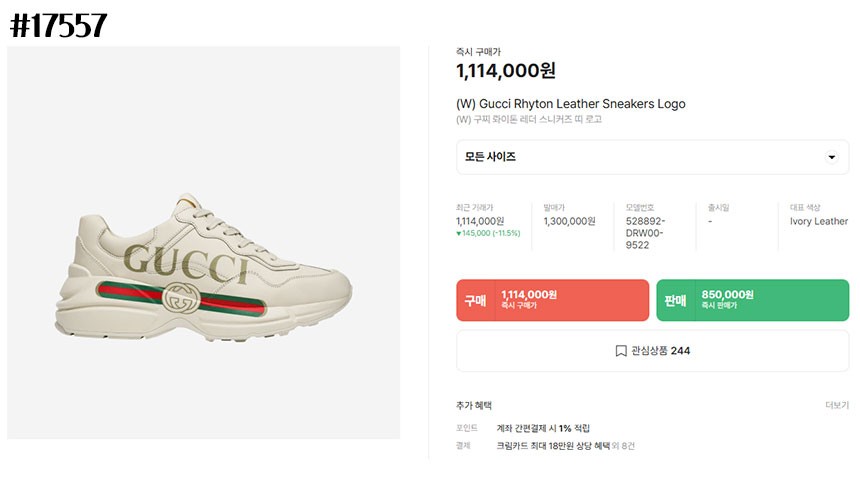Image resolution: width=860 pixels, height=494 pixels.
Task: Add to 관심상품 244 wishlist
Action: pos(652,351)
